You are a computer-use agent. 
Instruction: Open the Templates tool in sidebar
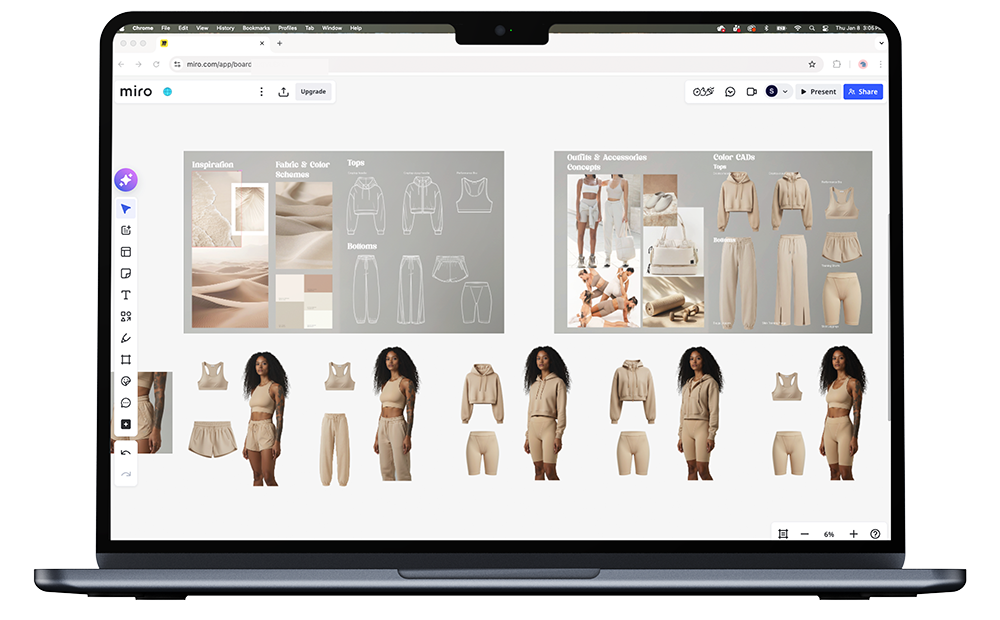[126, 252]
